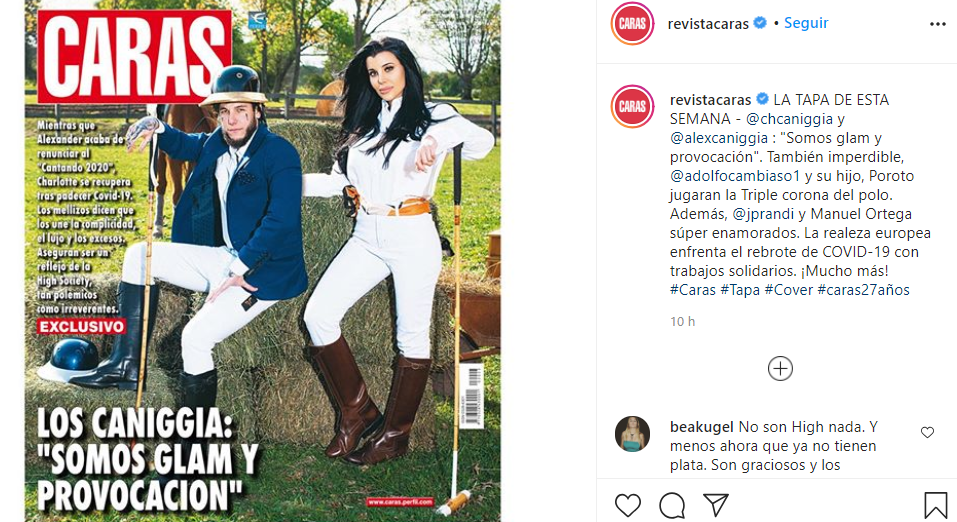Click the revistacaras avatar beside the caption

click(x=632, y=106)
